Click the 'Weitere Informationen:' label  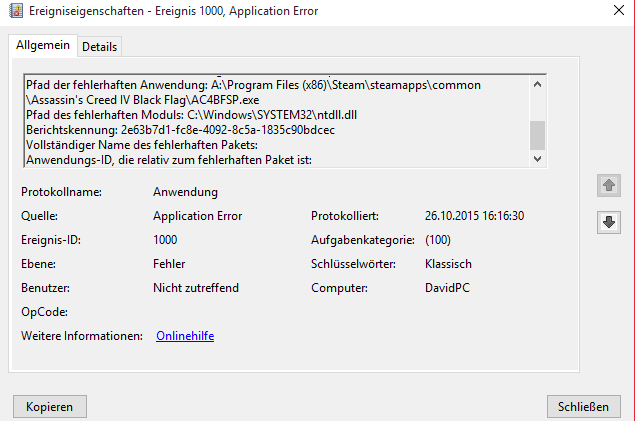(82, 336)
